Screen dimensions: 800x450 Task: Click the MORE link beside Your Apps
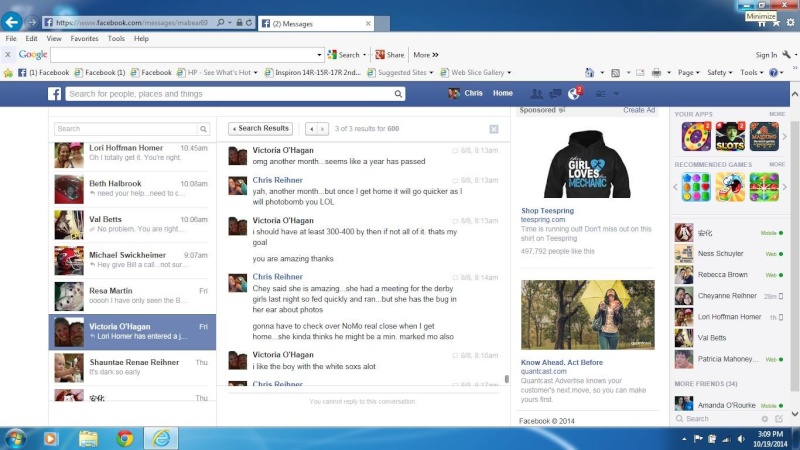point(777,114)
